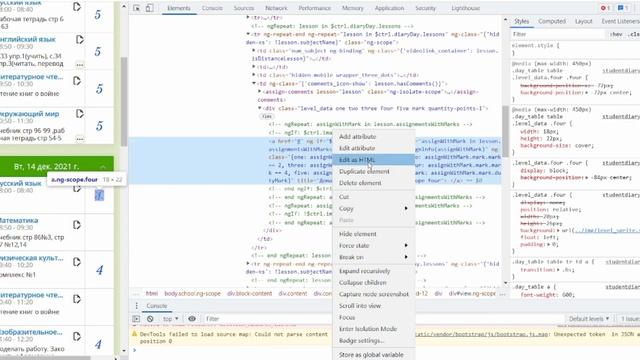Screen dimensions: 640x360
Task: Open the Break on submenu
Action: [x=373, y=257]
